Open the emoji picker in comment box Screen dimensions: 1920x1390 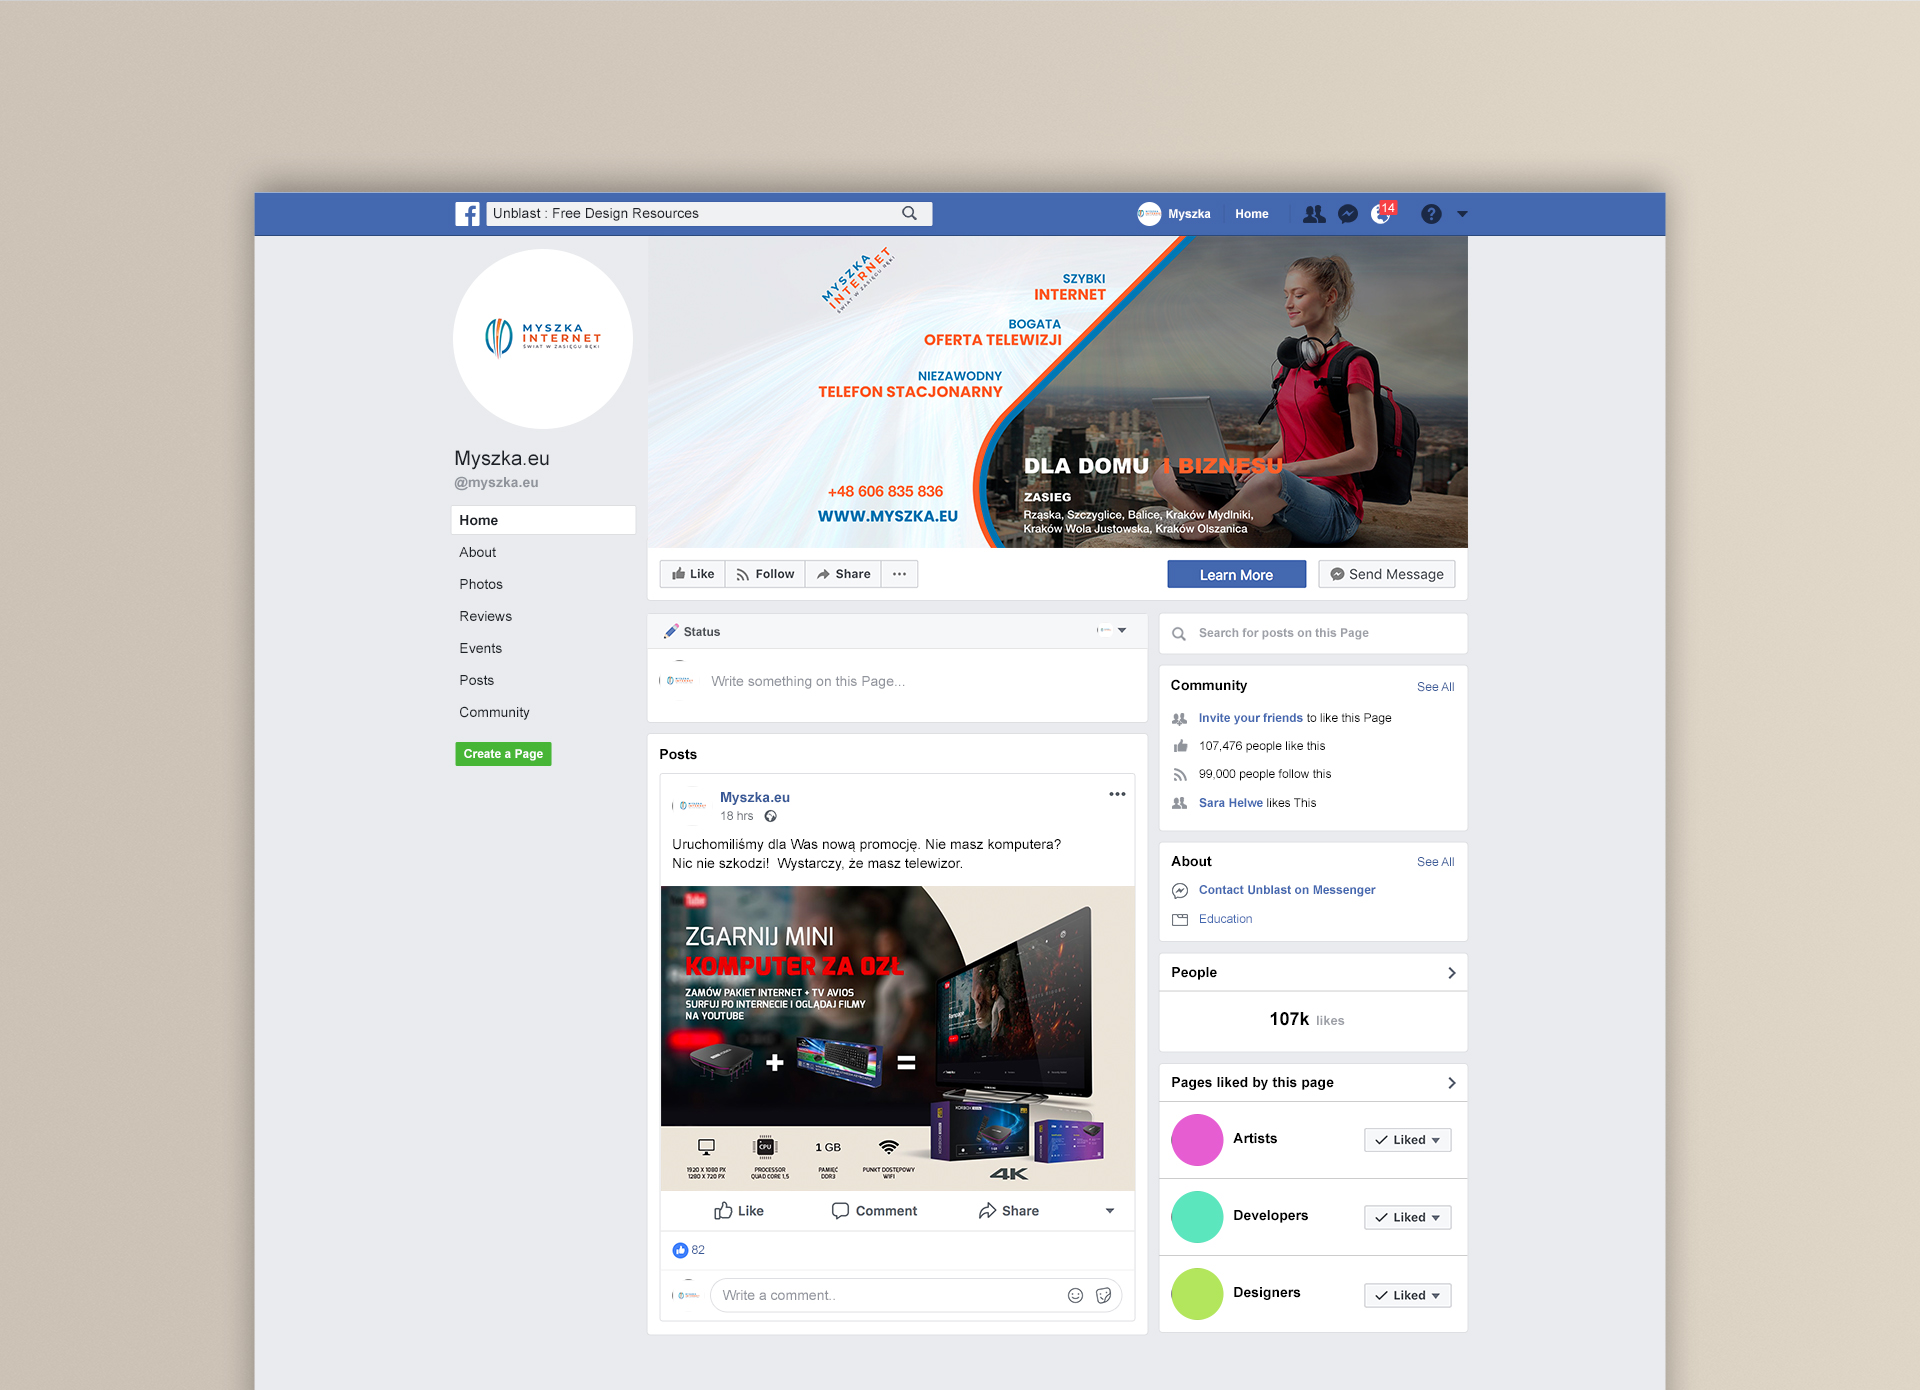[1076, 1295]
